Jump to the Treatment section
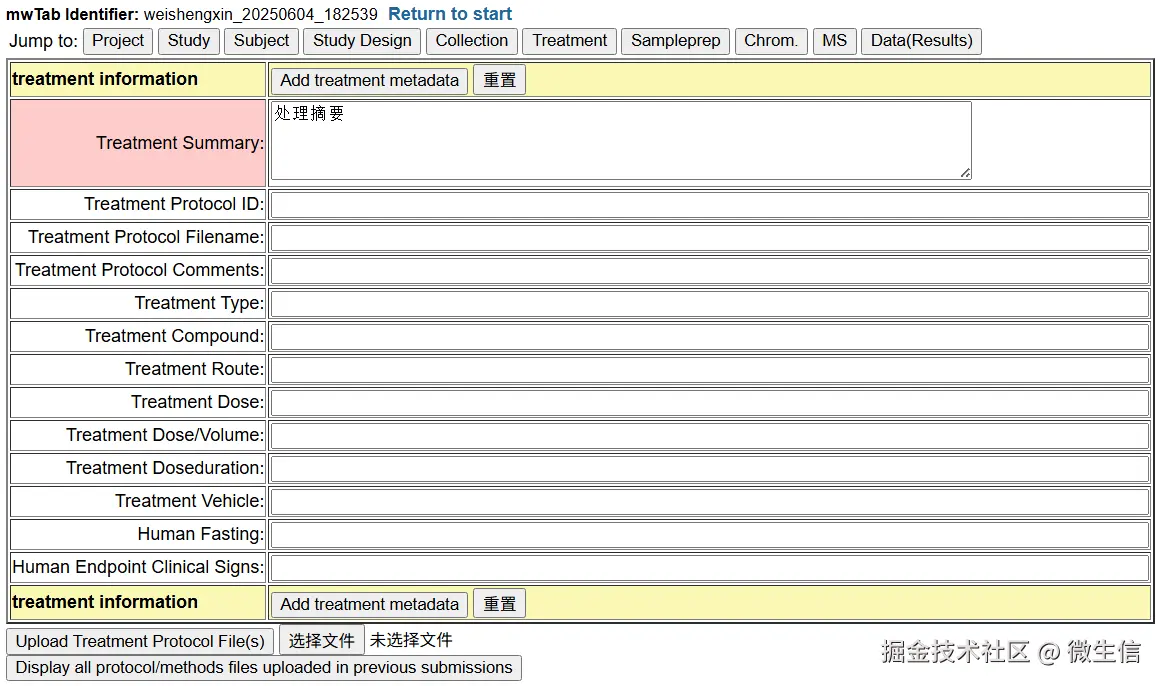 pos(569,41)
